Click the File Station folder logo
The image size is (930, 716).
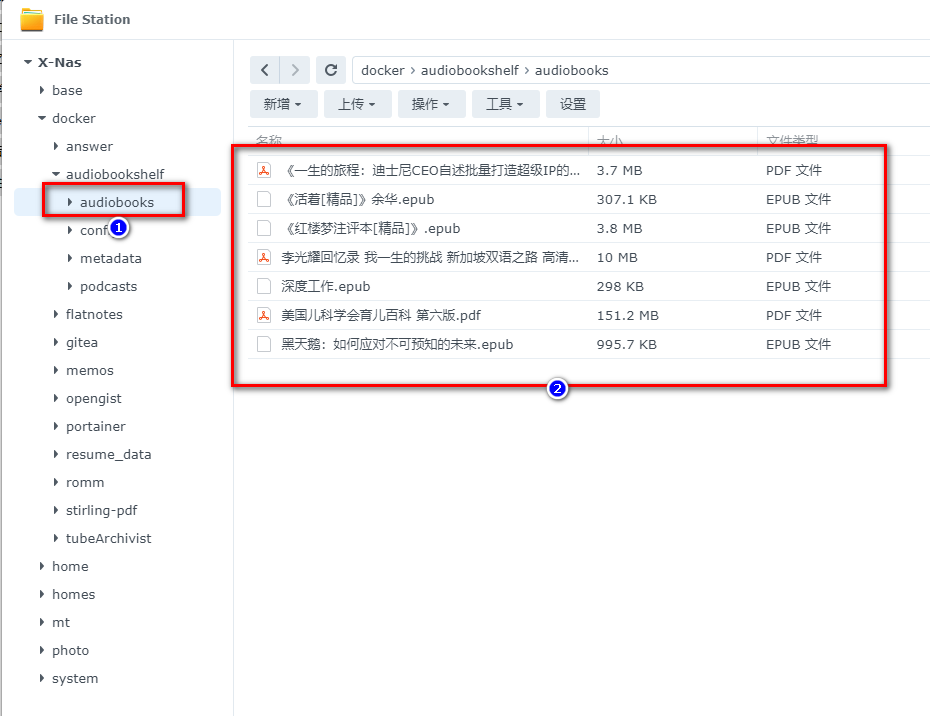click(x=32, y=19)
